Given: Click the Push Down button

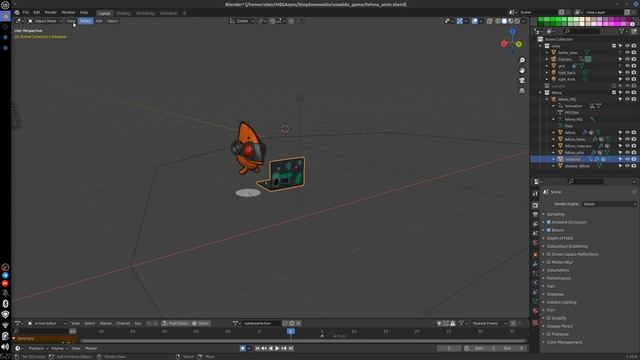Looking at the screenshot, I should coord(175,323).
